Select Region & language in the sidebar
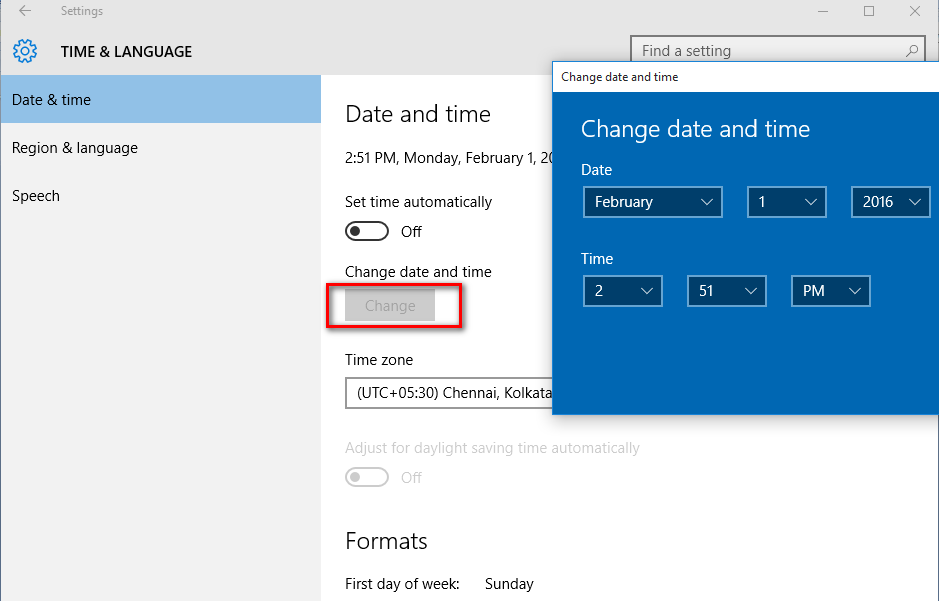The width and height of the screenshot is (939, 601). pyautogui.click(x=74, y=147)
